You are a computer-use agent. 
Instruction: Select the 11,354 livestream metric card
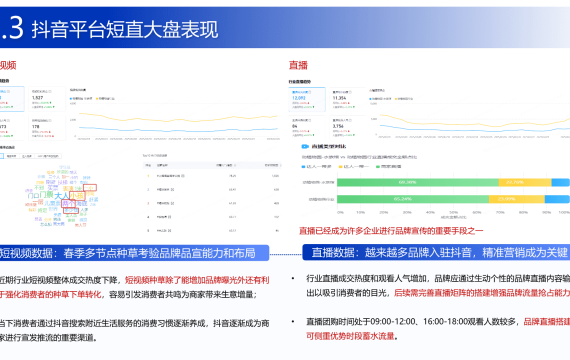pyautogui.click(x=347, y=99)
